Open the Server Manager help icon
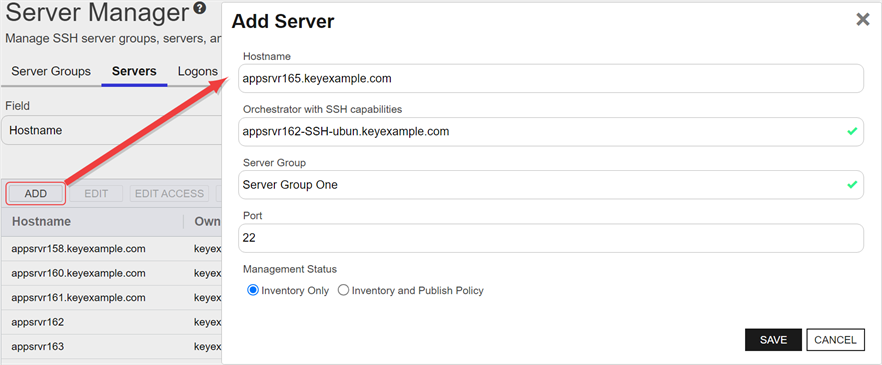882x365 pixels. click(199, 8)
